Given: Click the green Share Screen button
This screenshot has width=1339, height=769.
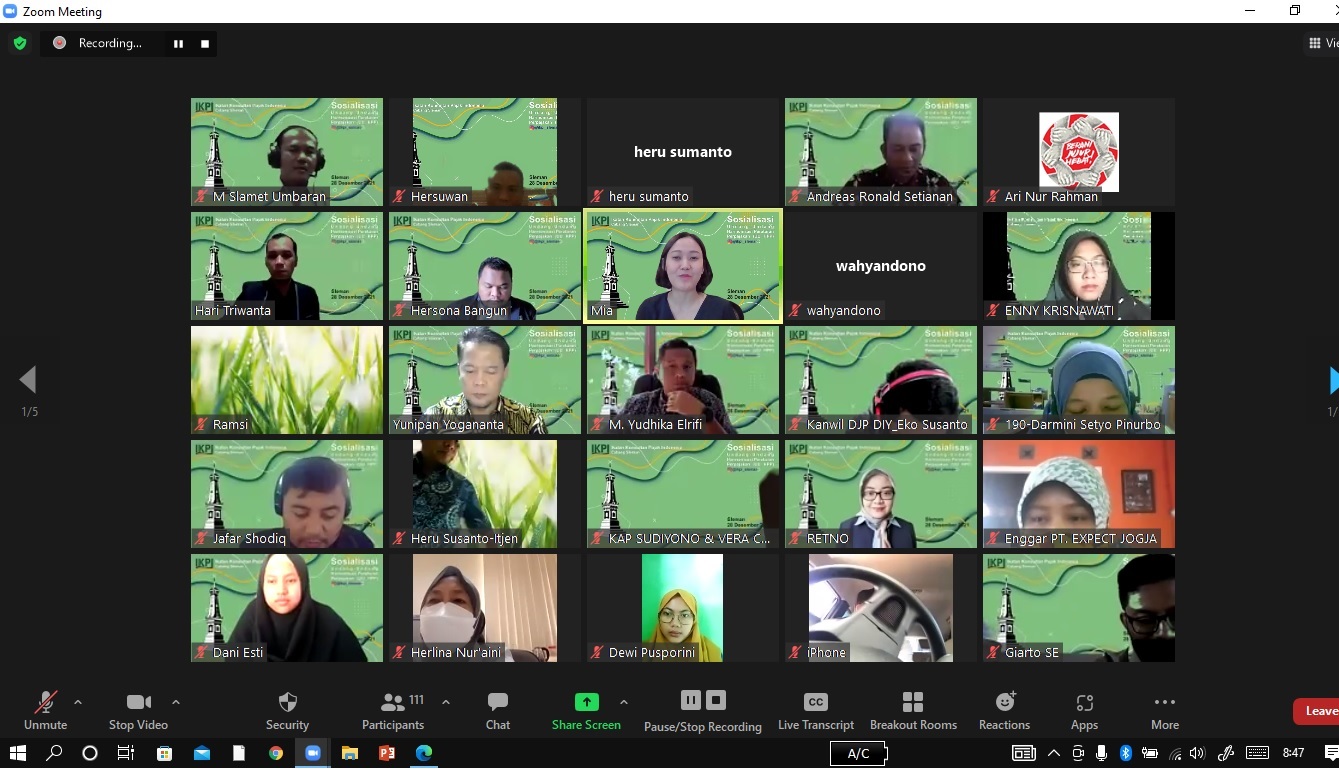Looking at the screenshot, I should 586,703.
